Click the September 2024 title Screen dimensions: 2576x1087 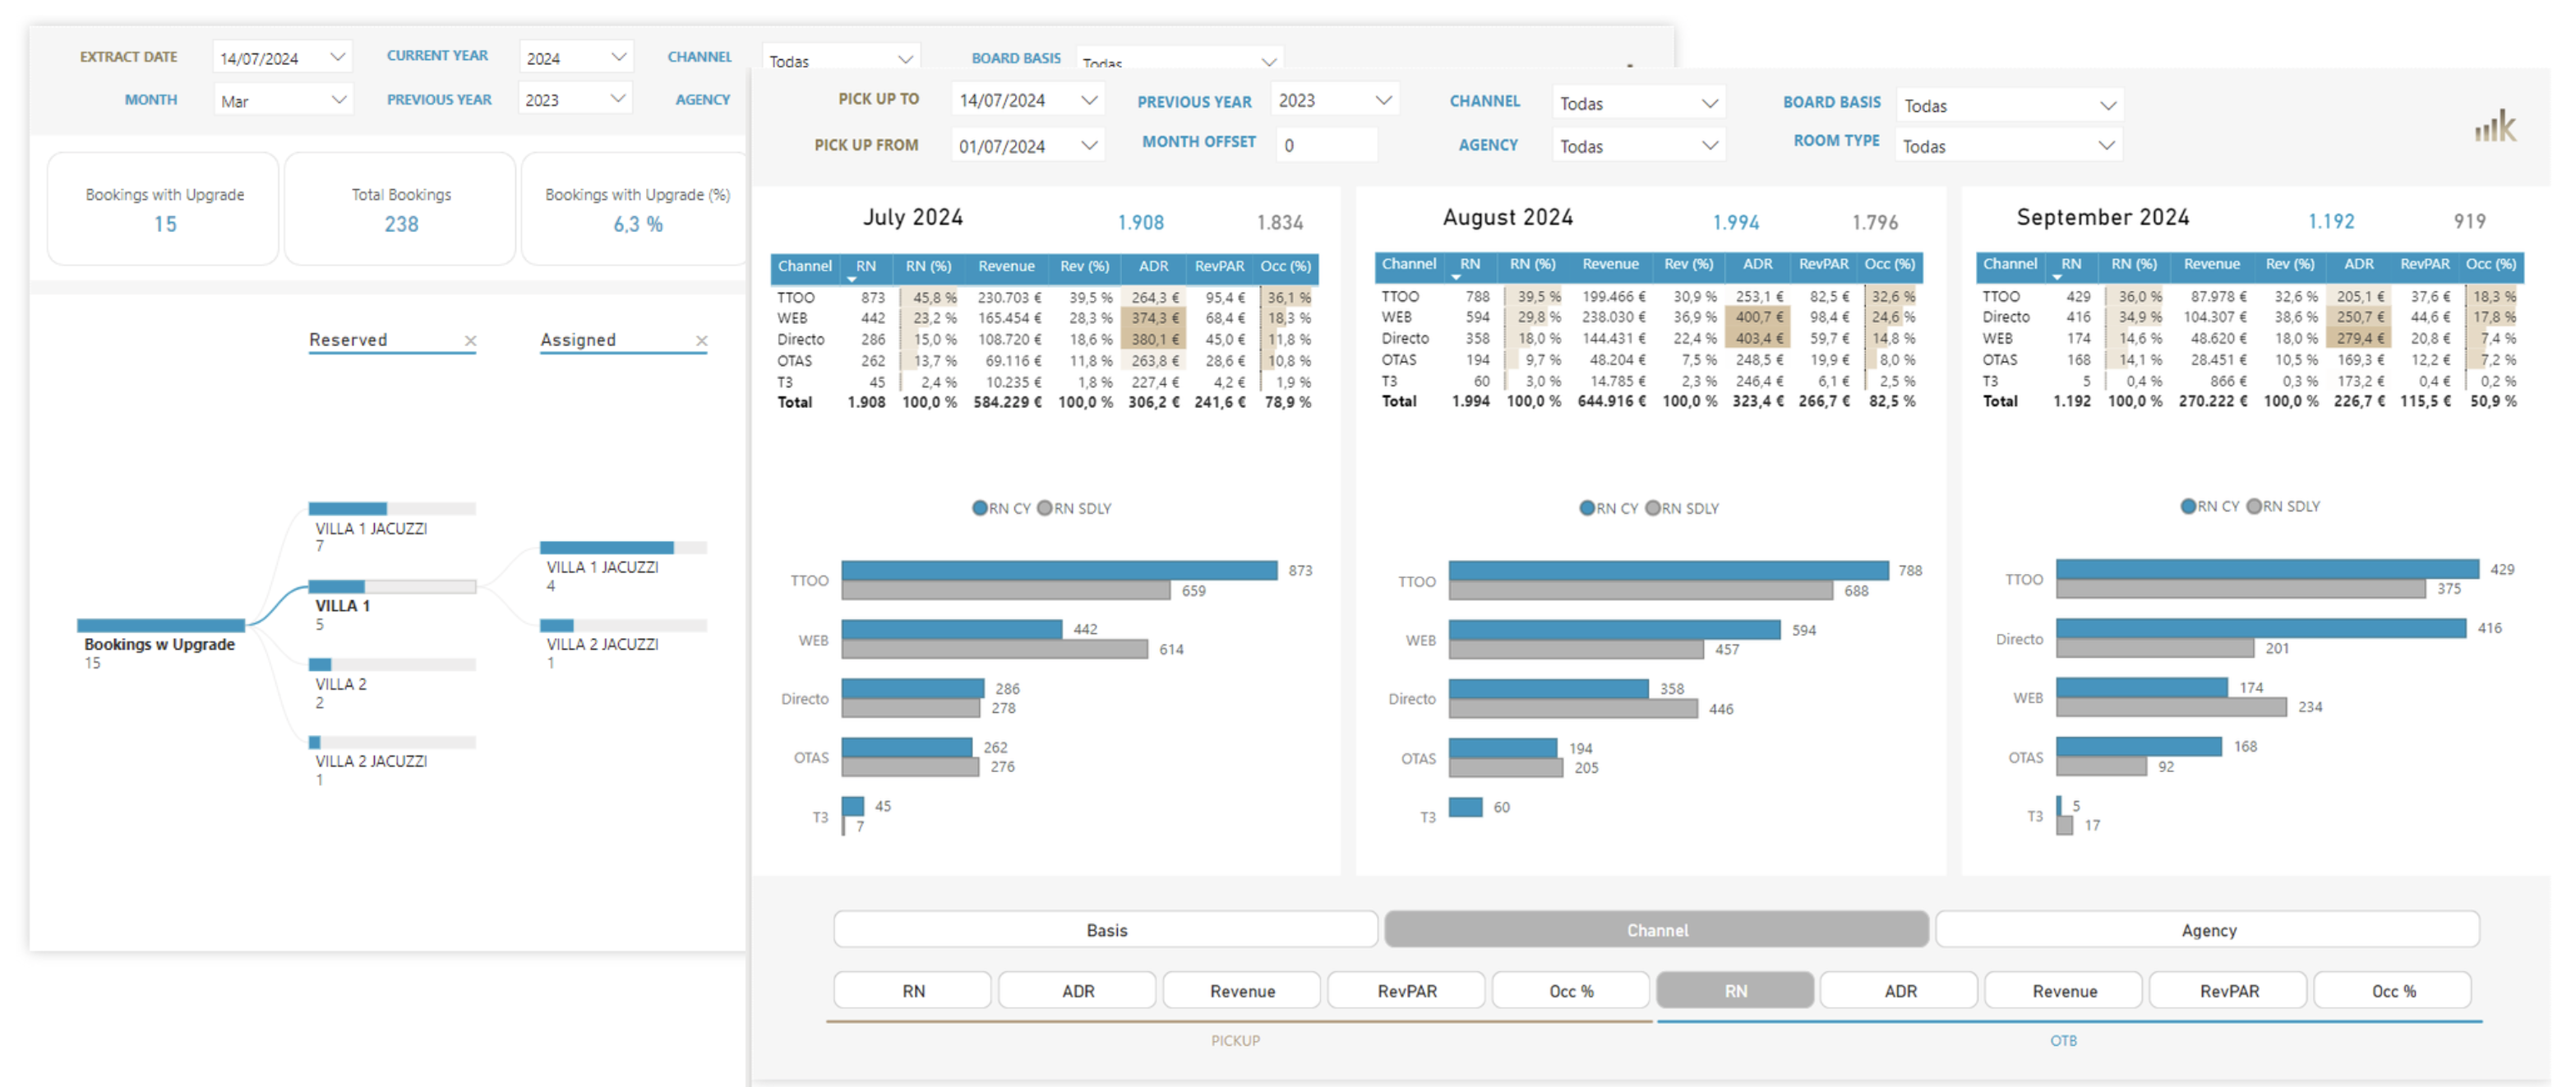click(2102, 218)
